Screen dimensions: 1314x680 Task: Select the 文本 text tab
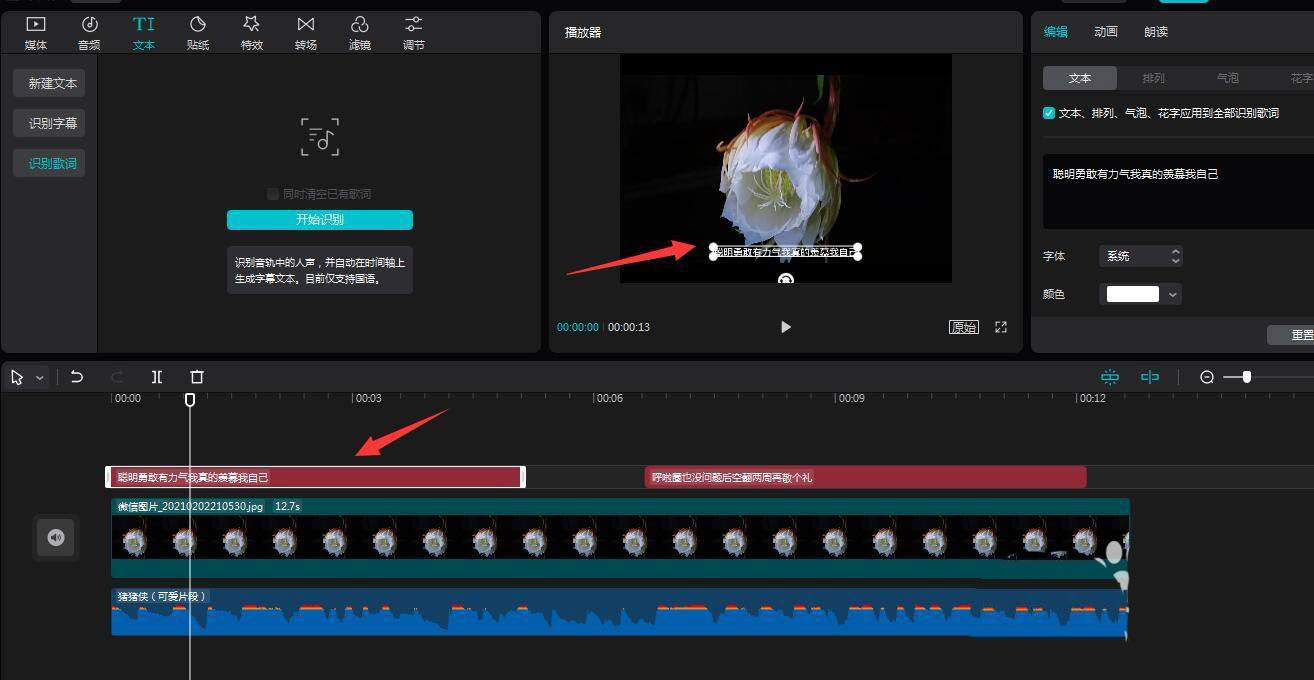[x=144, y=33]
